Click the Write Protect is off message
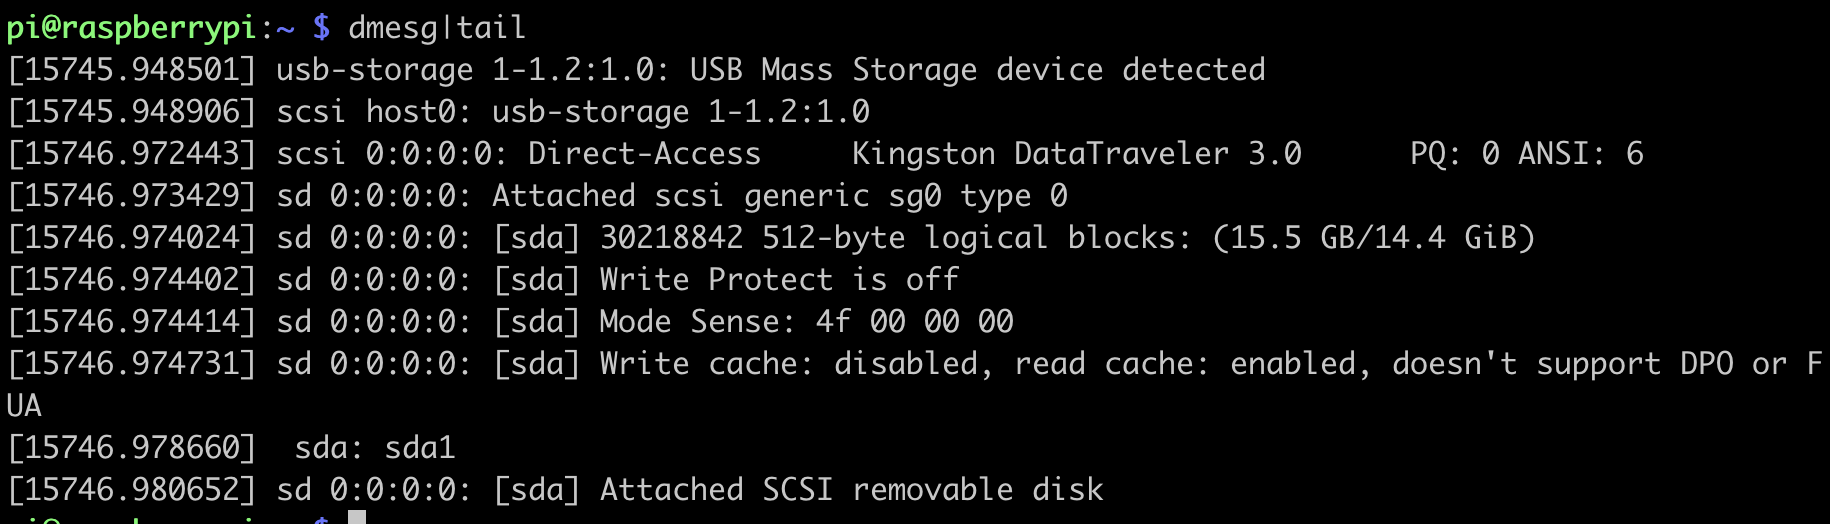The image size is (1830, 524). 779,280
